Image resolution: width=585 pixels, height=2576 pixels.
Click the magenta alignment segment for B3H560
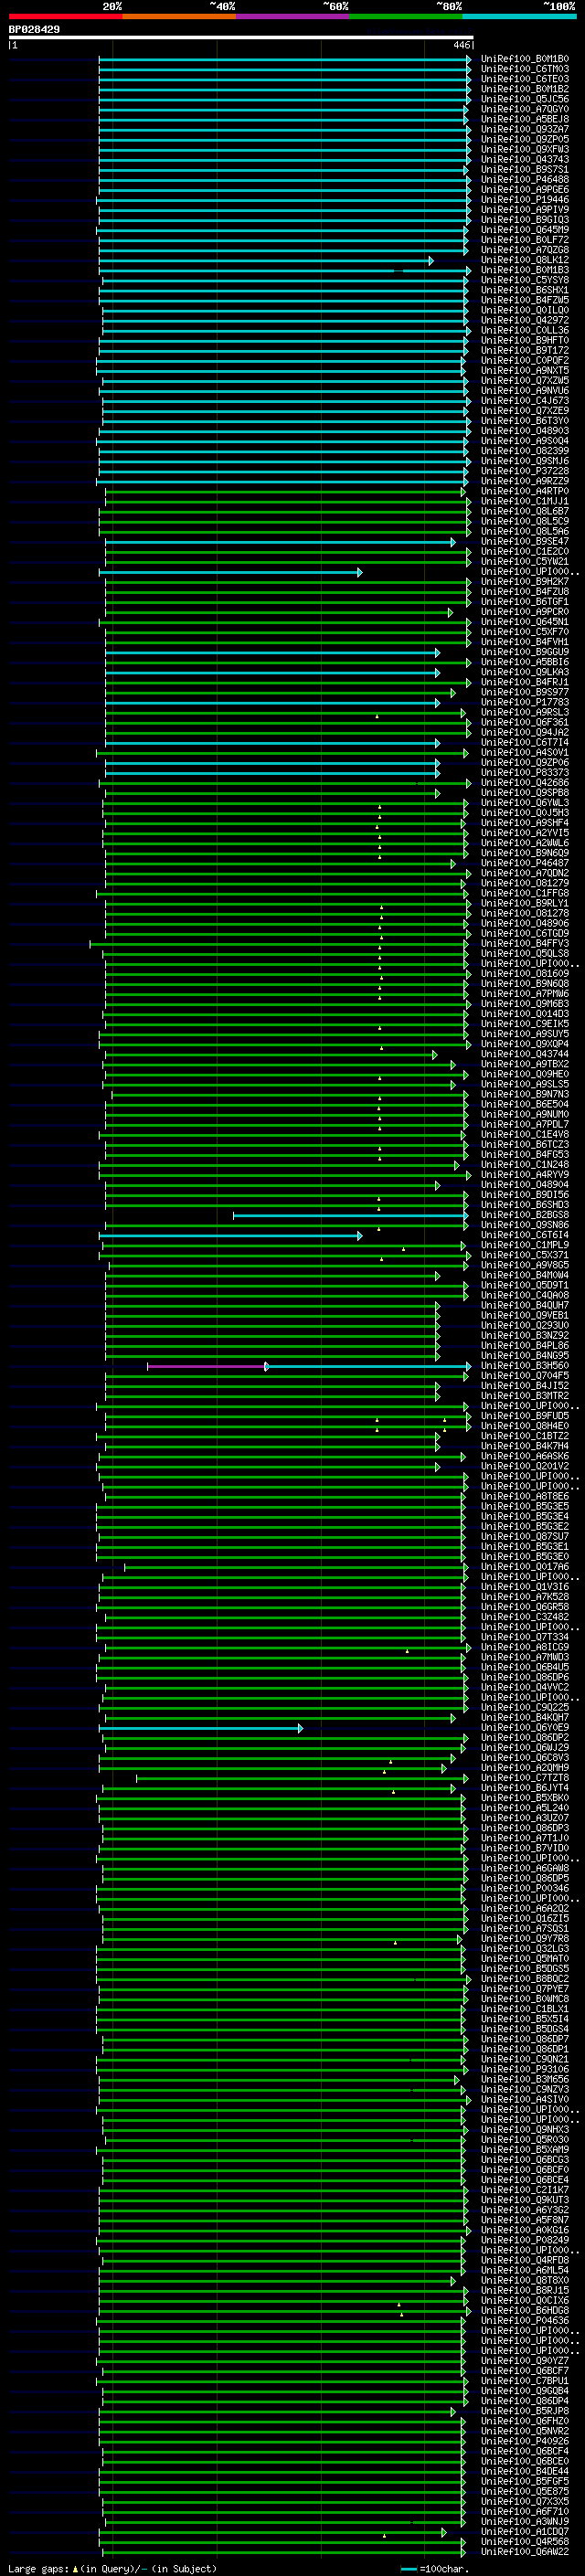207,1367
